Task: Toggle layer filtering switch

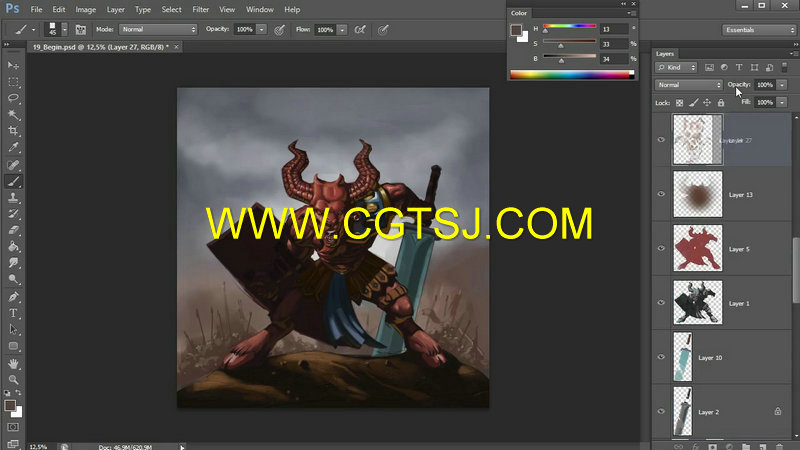Action: pos(785,67)
